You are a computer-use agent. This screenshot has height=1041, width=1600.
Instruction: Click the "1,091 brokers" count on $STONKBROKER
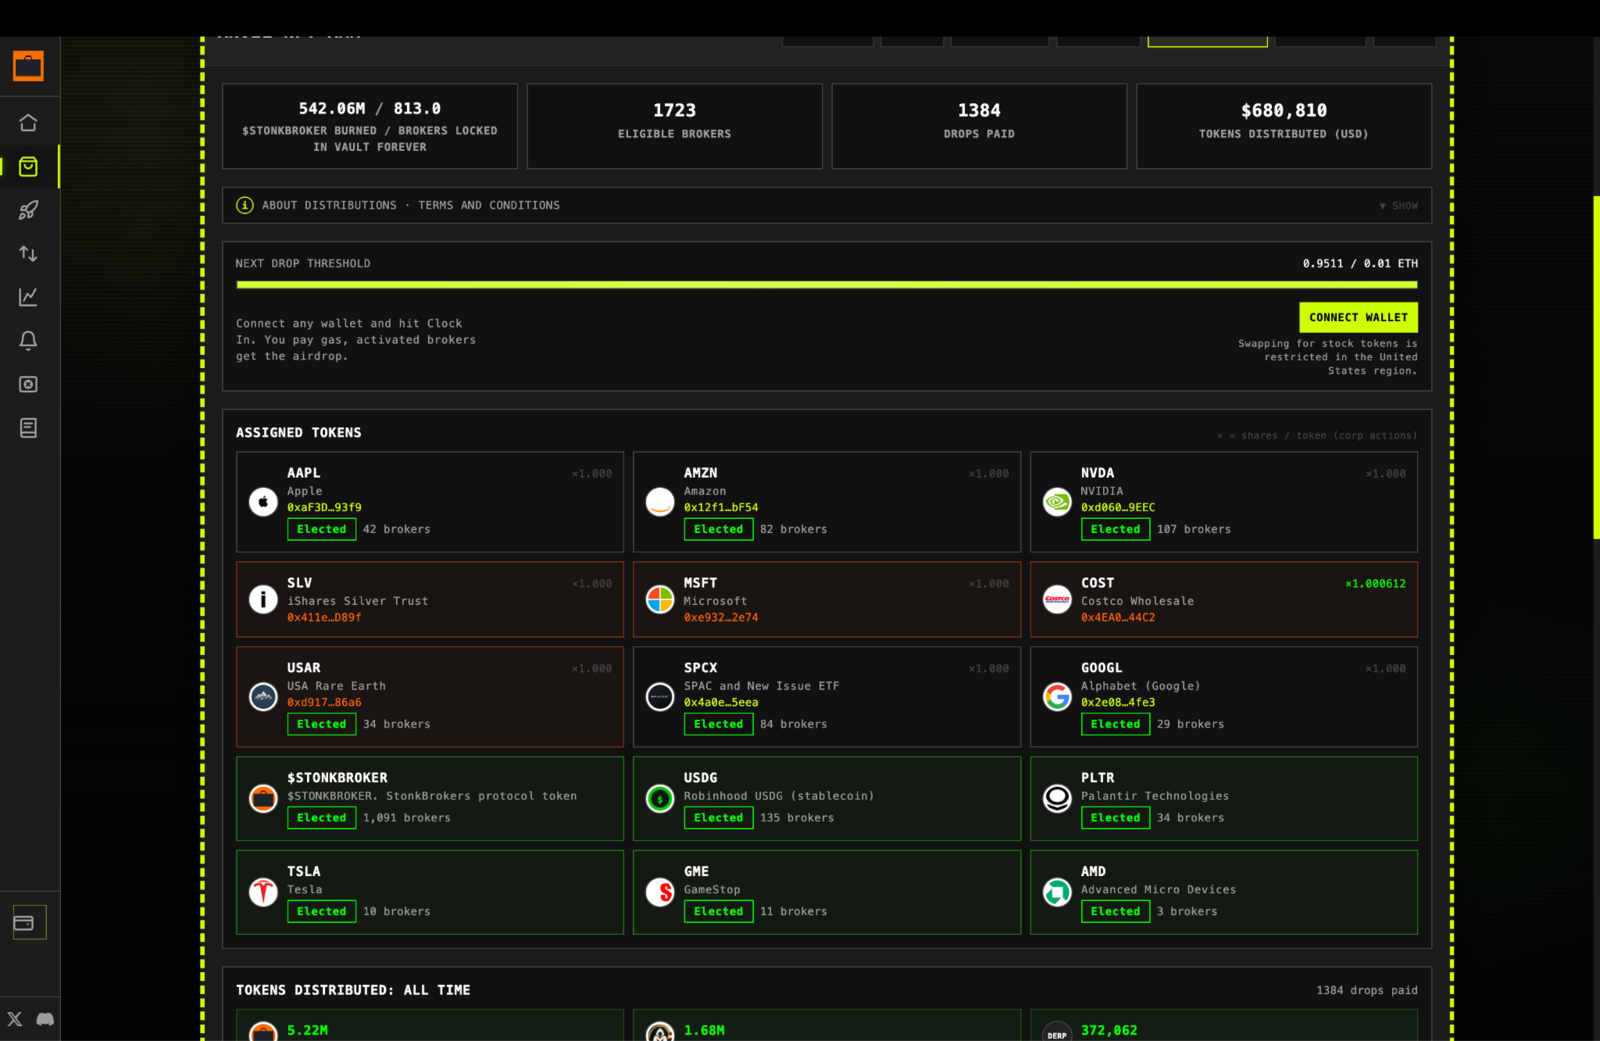pos(407,818)
